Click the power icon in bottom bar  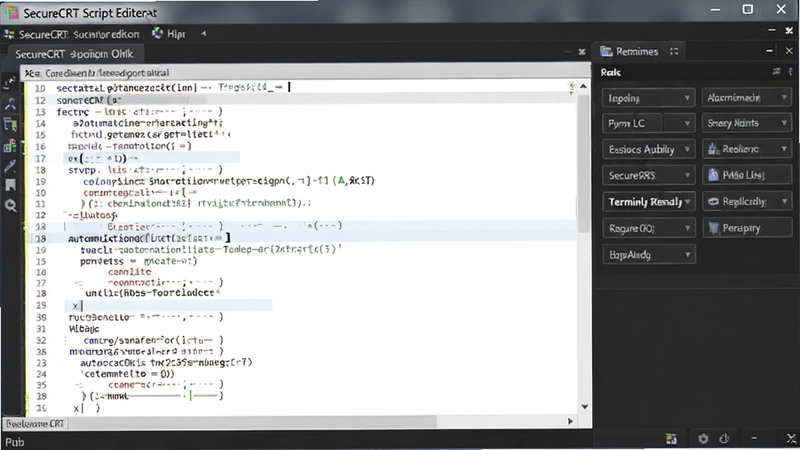(x=724, y=438)
